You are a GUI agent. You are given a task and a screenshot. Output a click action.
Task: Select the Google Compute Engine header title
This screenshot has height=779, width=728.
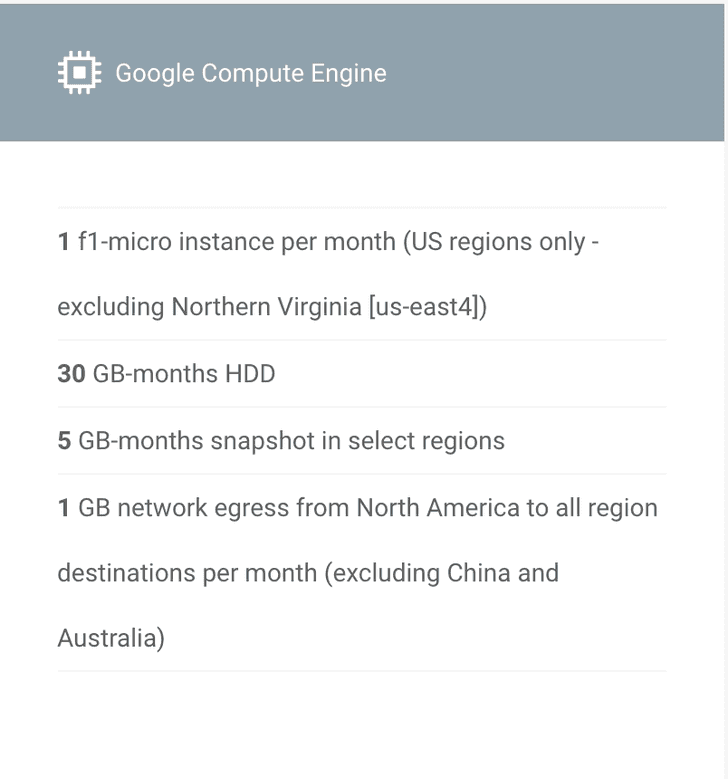(x=250, y=73)
